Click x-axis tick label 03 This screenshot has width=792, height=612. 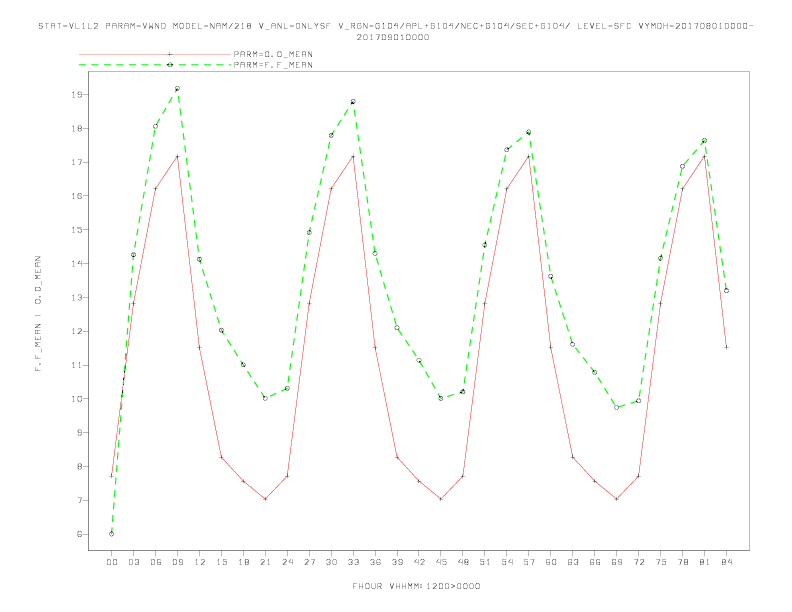click(133, 562)
